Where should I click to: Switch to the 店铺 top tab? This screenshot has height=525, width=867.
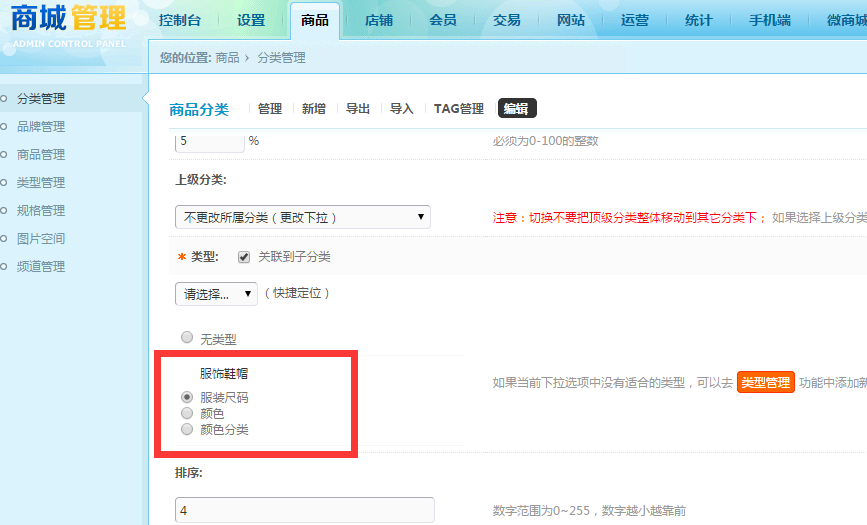379,20
